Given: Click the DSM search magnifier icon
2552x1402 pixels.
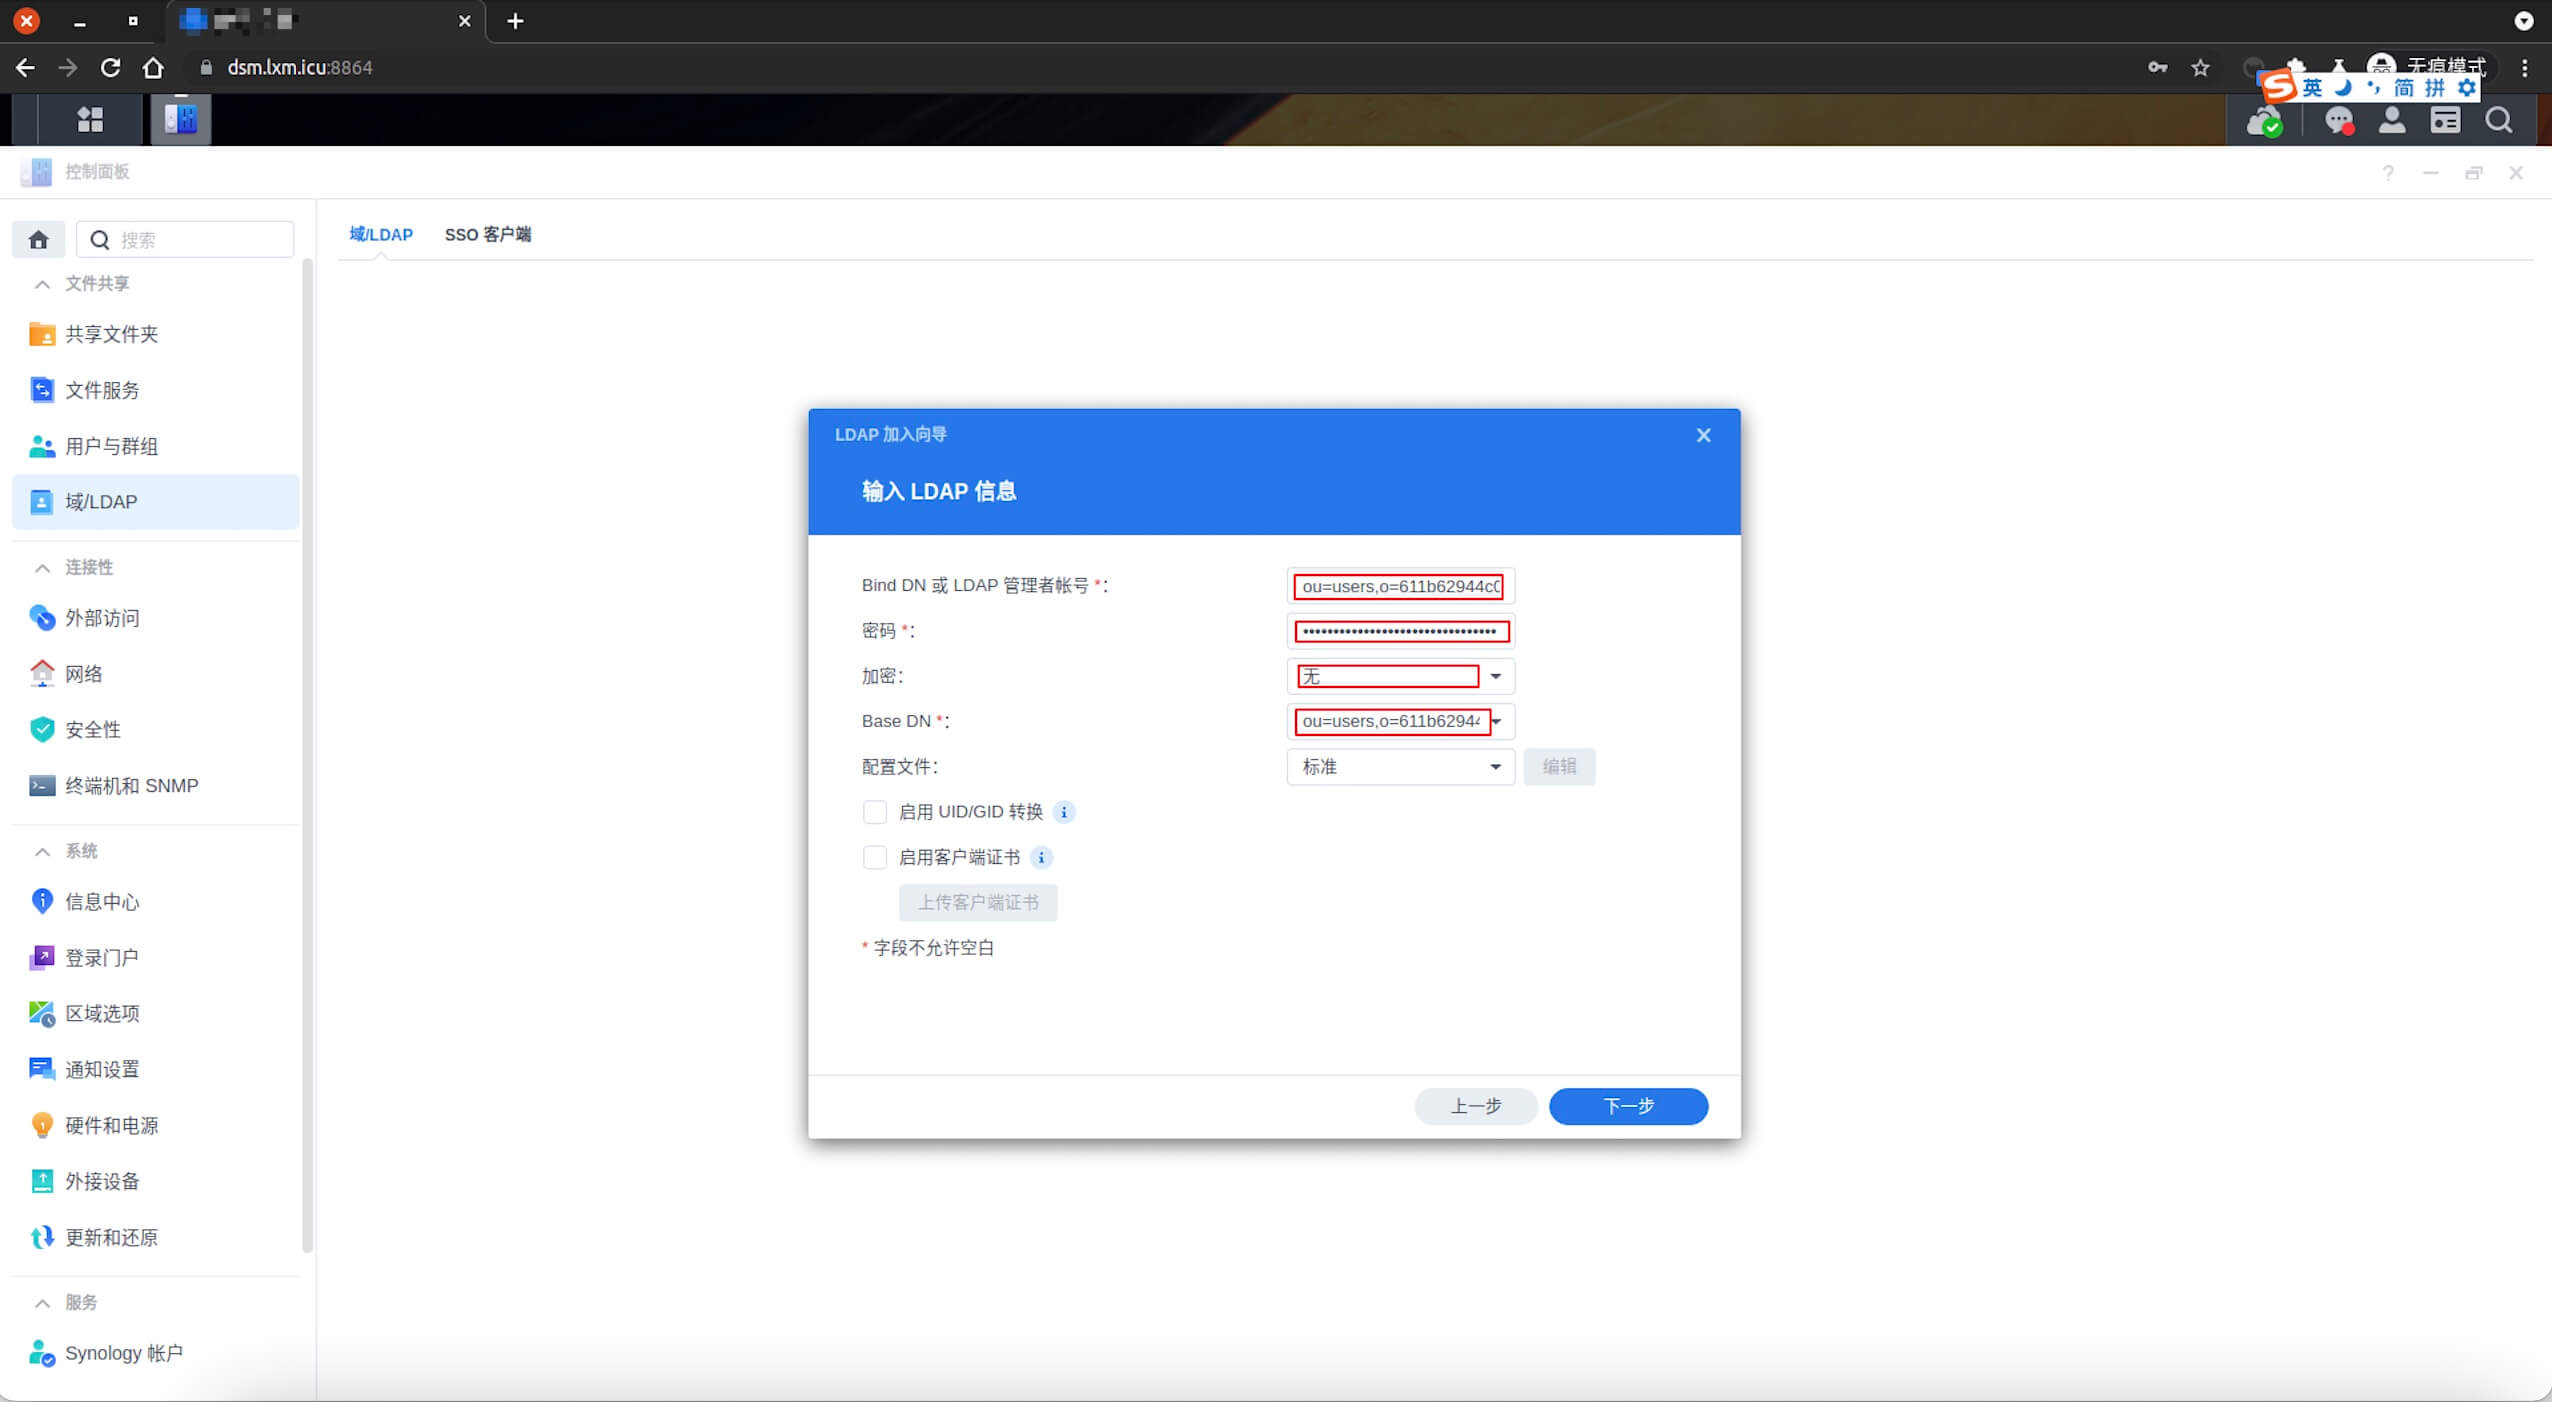Looking at the screenshot, I should pos(2499,120).
